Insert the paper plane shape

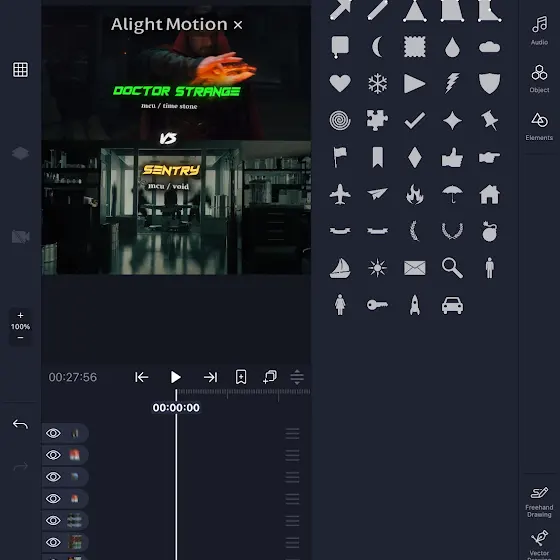coord(378,194)
